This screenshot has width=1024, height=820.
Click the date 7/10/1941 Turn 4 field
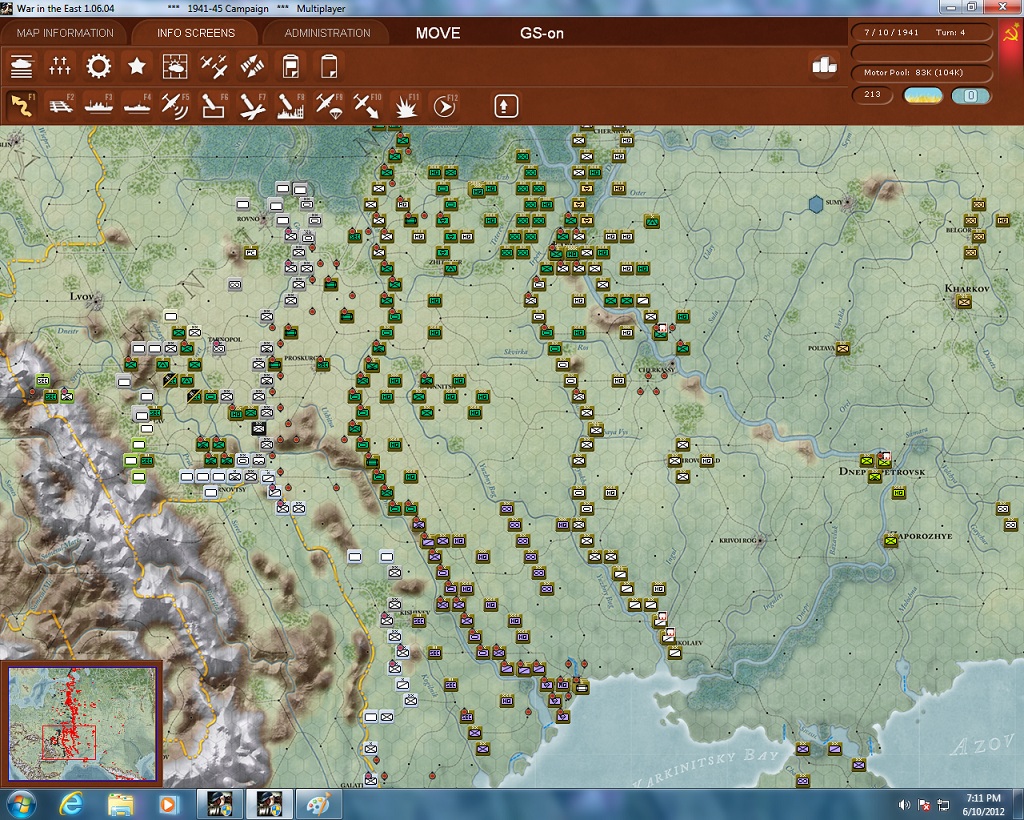(x=921, y=32)
